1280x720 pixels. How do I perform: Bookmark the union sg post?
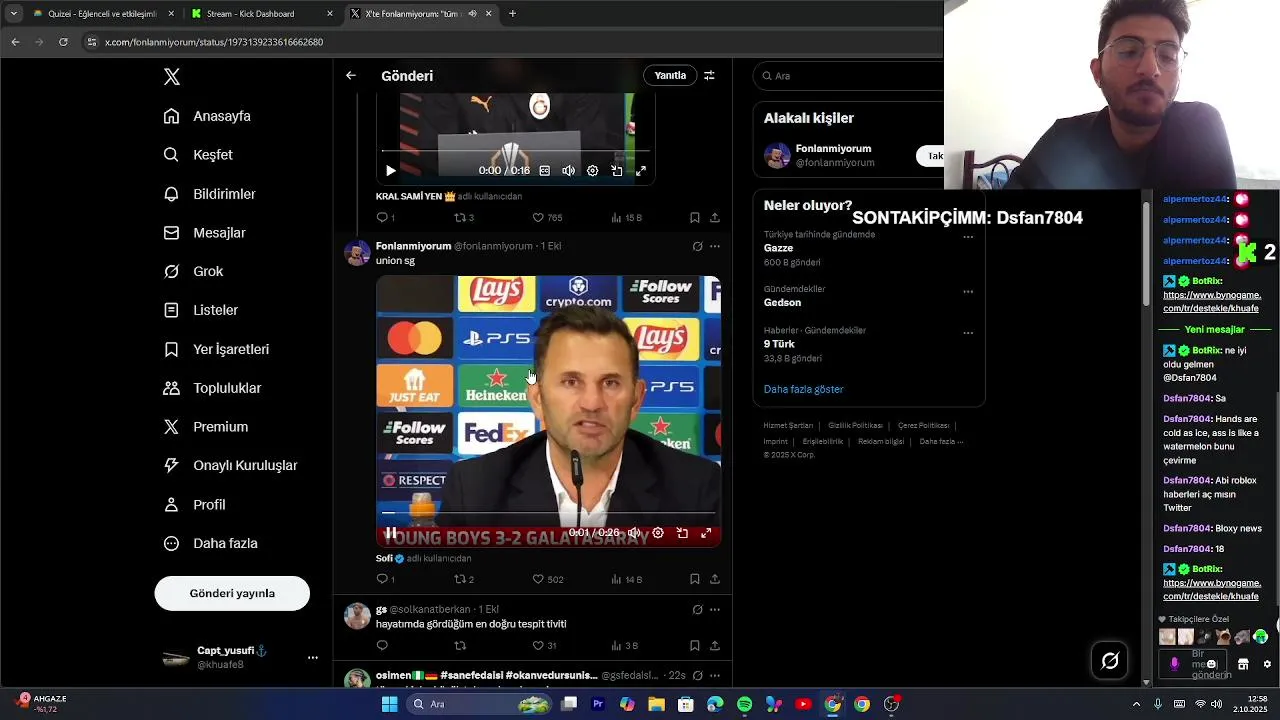(695, 579)
